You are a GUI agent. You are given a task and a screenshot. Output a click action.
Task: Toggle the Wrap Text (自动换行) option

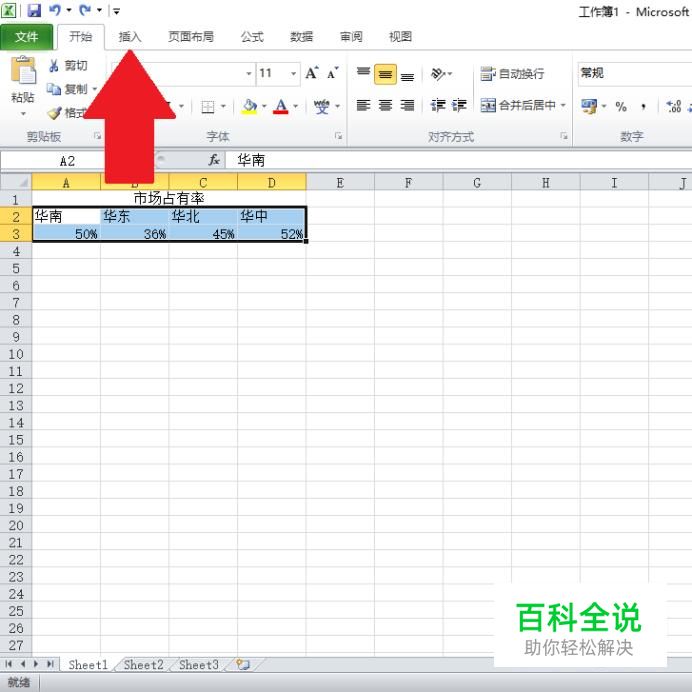pyautogui.click(x=512, y=74)
